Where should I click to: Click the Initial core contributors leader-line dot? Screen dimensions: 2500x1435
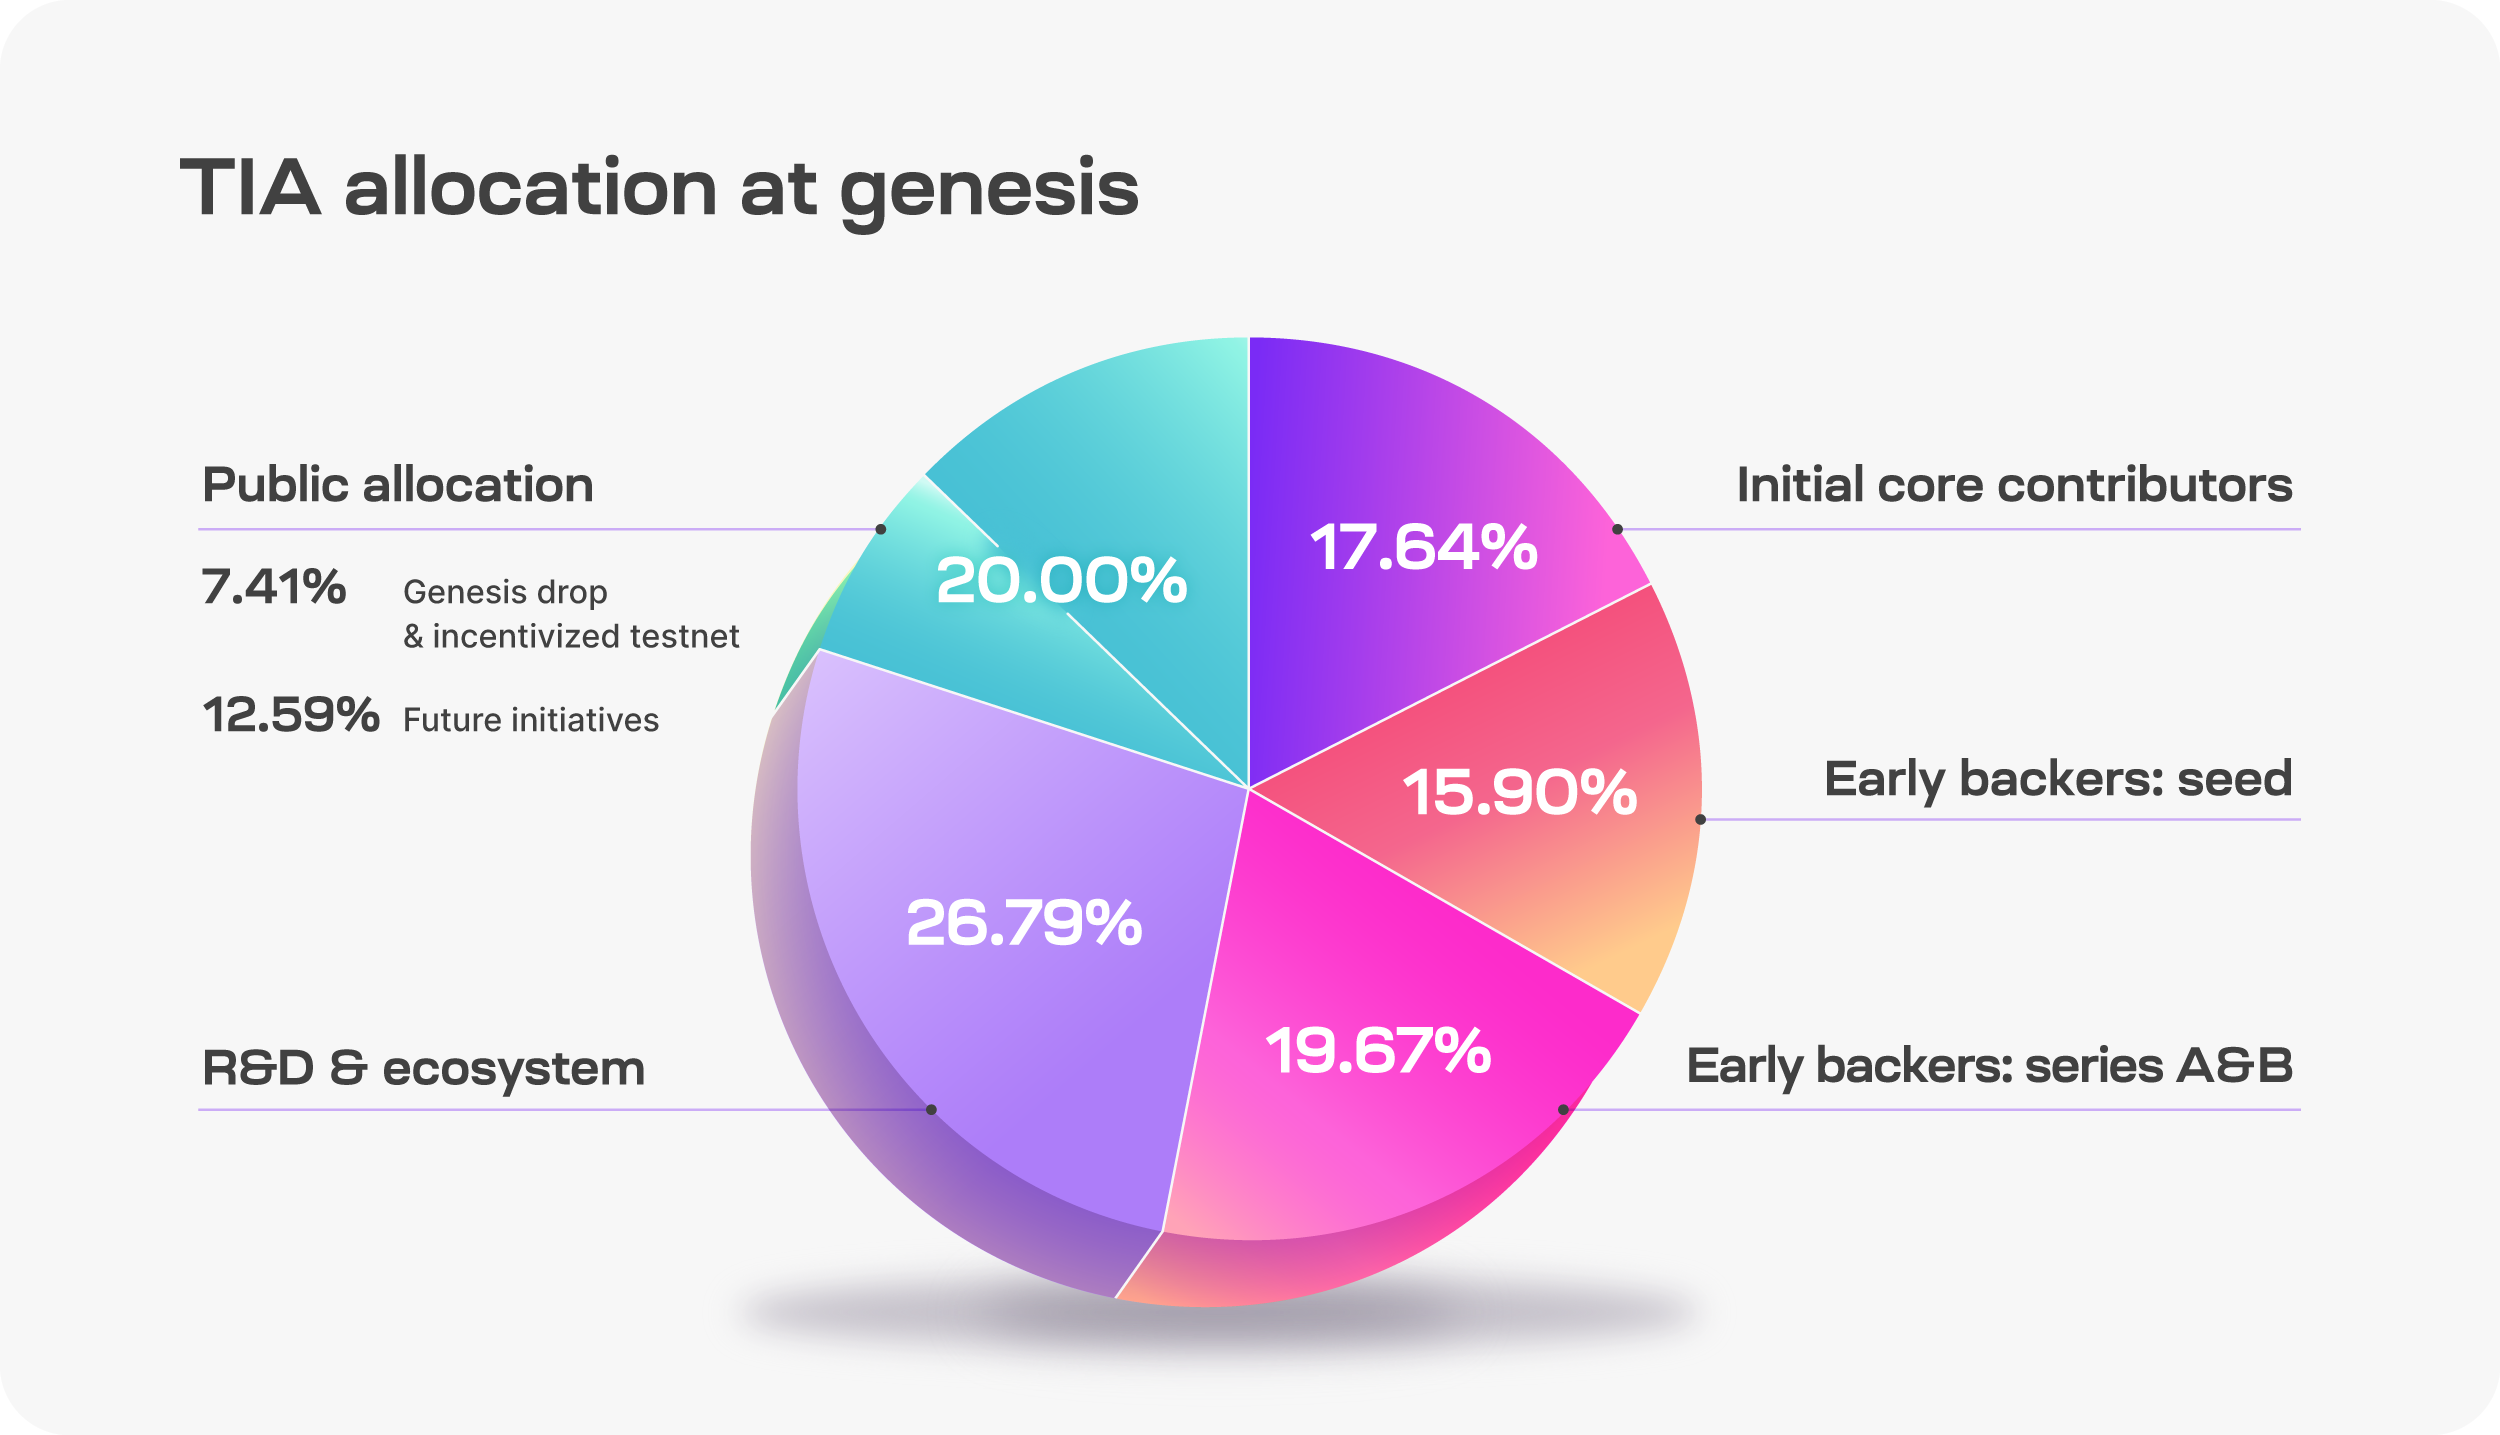(1617, 529)
